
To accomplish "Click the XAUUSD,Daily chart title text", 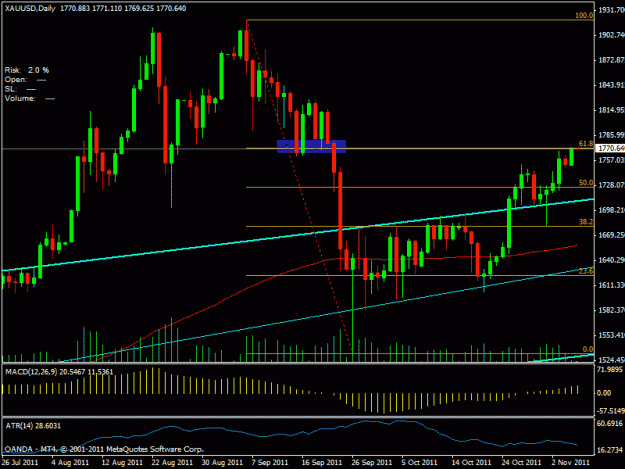I will click(30, 8).
